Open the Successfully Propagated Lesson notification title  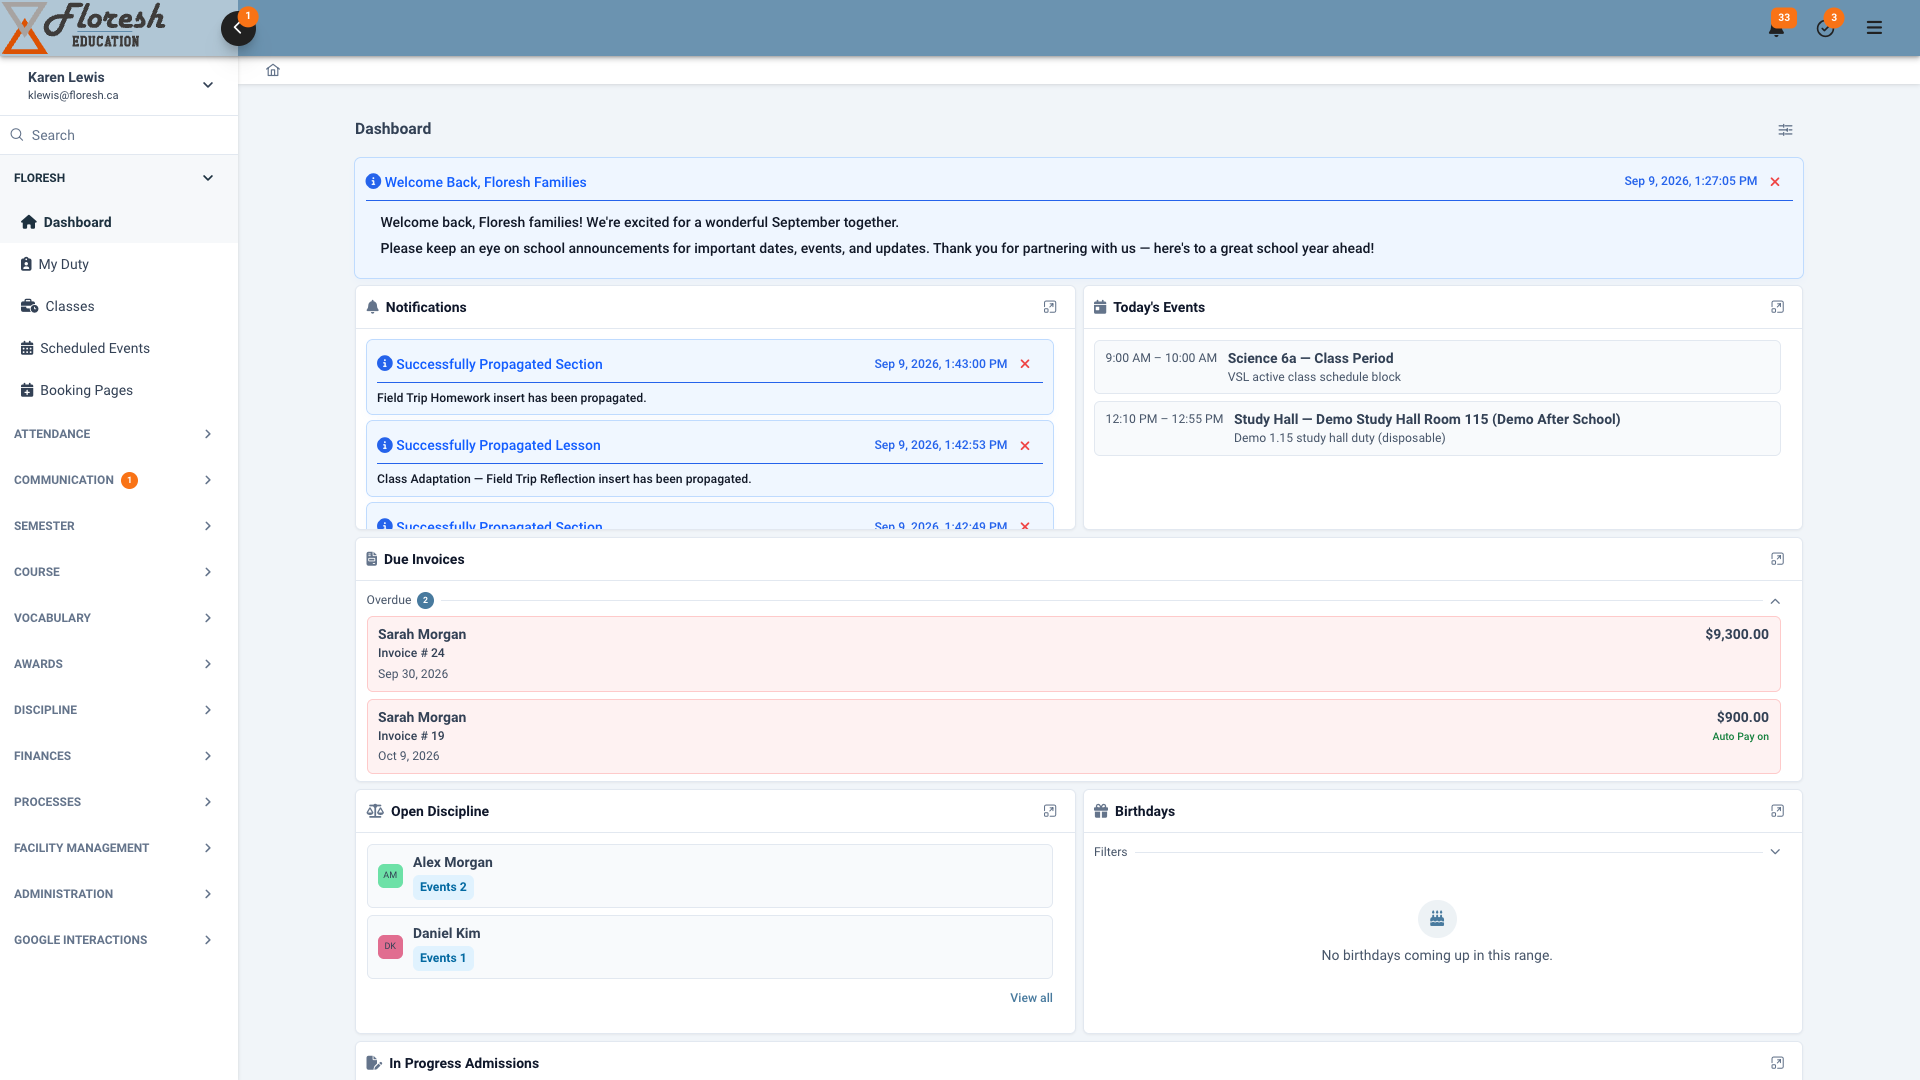tap(498, 445)
